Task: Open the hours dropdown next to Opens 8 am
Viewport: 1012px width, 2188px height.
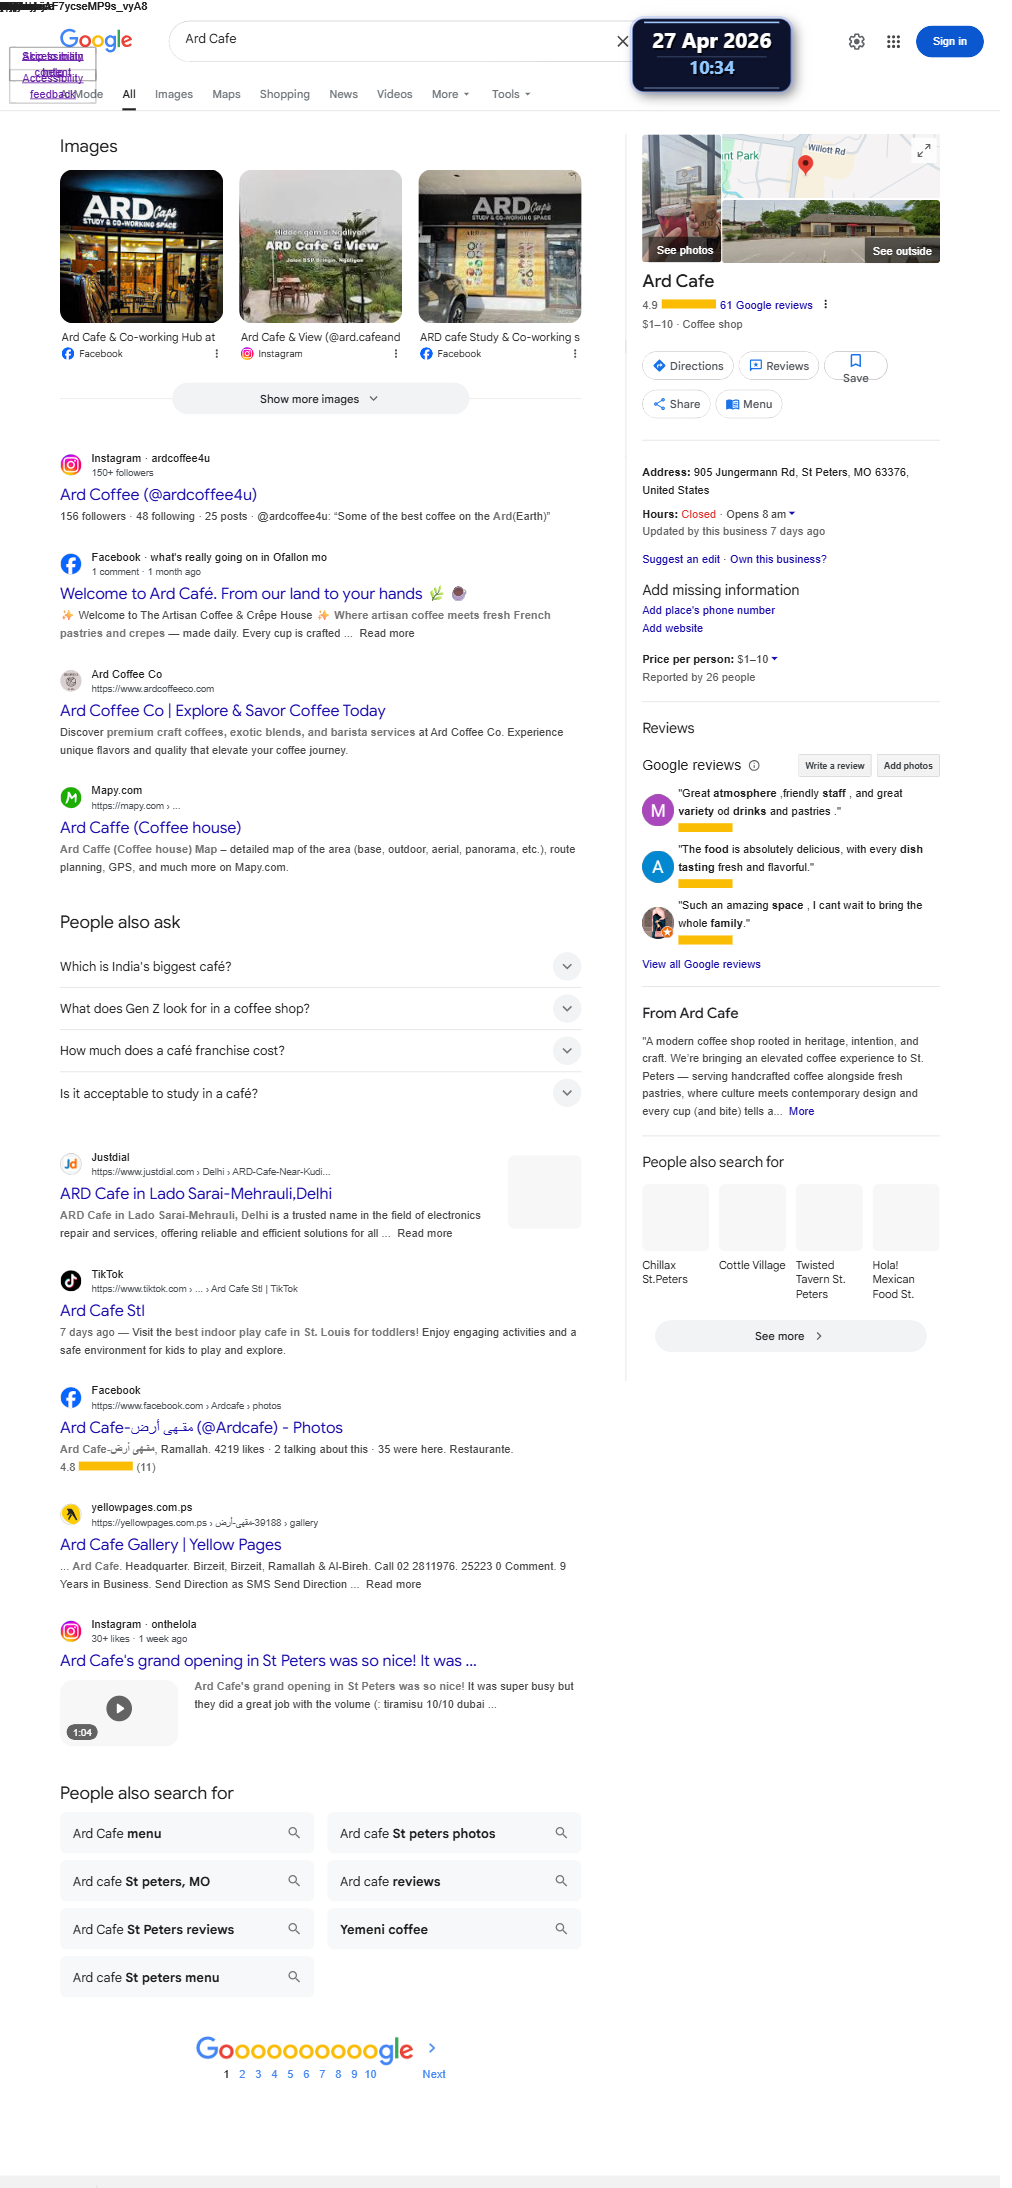Action: coord(792,514)
